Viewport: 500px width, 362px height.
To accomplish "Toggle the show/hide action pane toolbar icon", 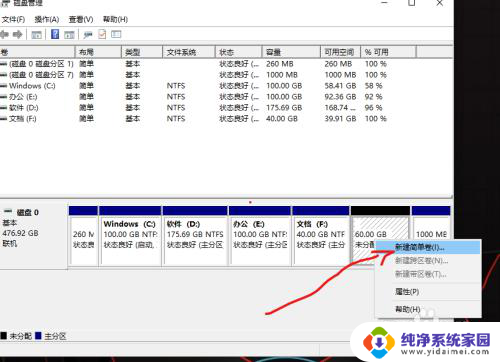I will [69, 34].
